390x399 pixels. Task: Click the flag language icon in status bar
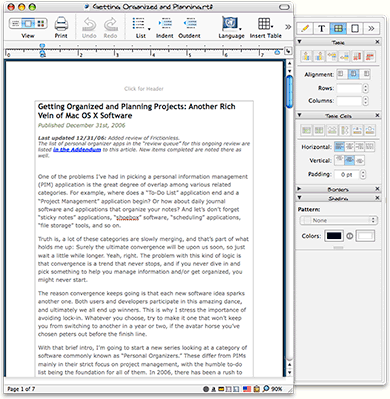[x=247, y=389]
